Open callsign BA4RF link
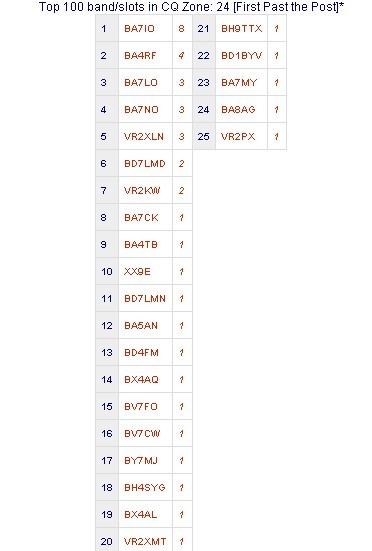Viewport: 372px width, 551px height. pyautogui.click(x=140, y=56)
